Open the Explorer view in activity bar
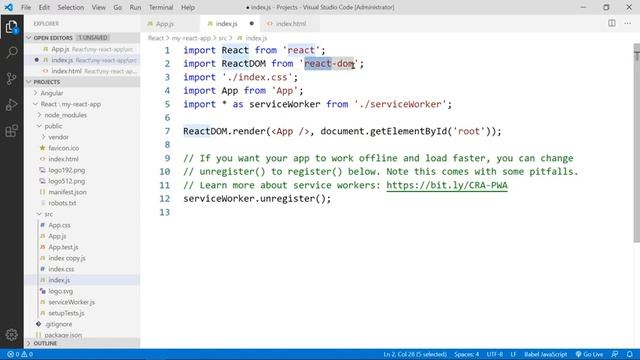This screenshot has width=640, height=360. tap(11, 27)
